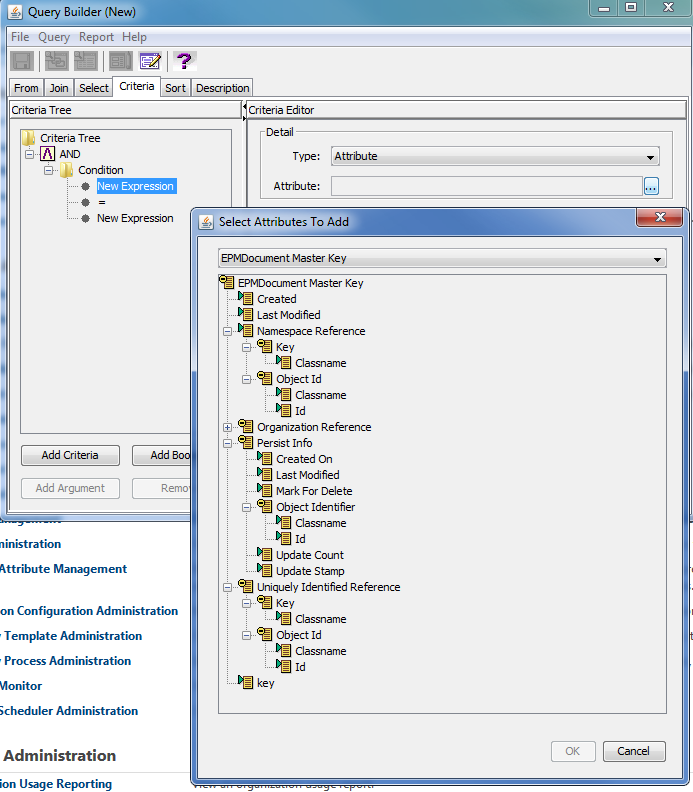Click the AND operator icon in Criteria Tree
Screen dimensions: 693x792
point(47,154)
